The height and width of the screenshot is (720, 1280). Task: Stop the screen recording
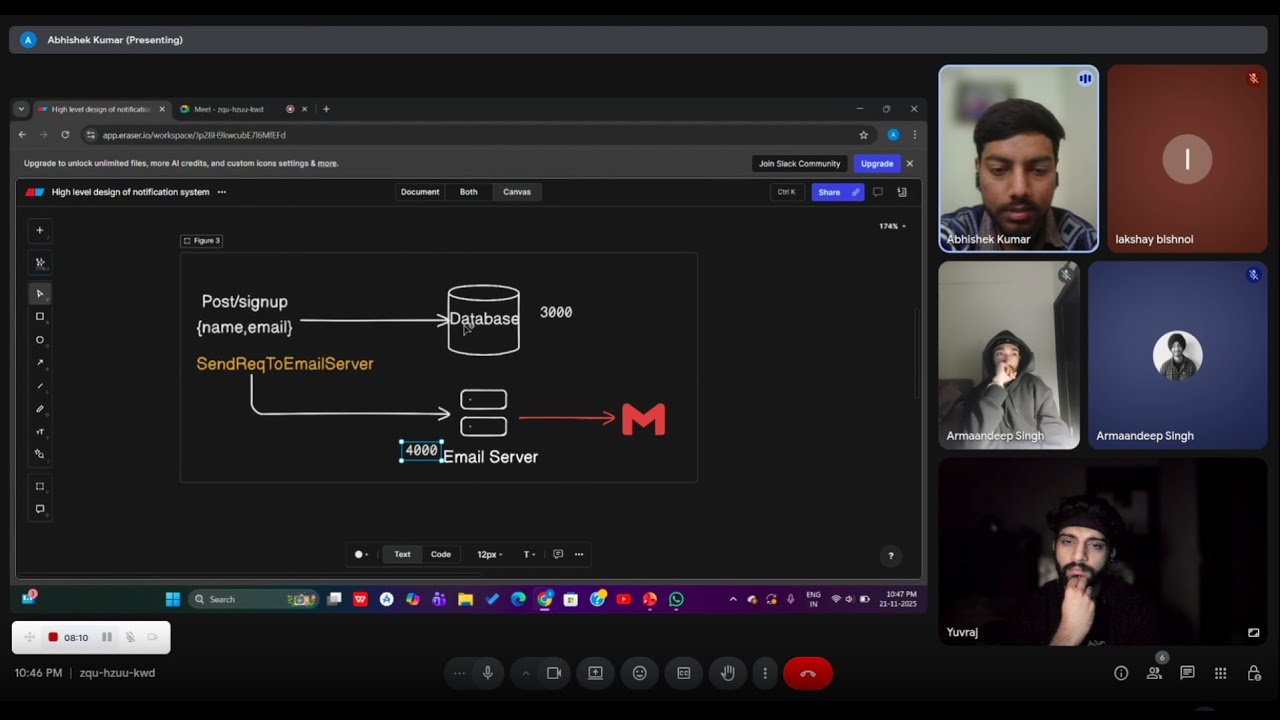tap(53, 637)
